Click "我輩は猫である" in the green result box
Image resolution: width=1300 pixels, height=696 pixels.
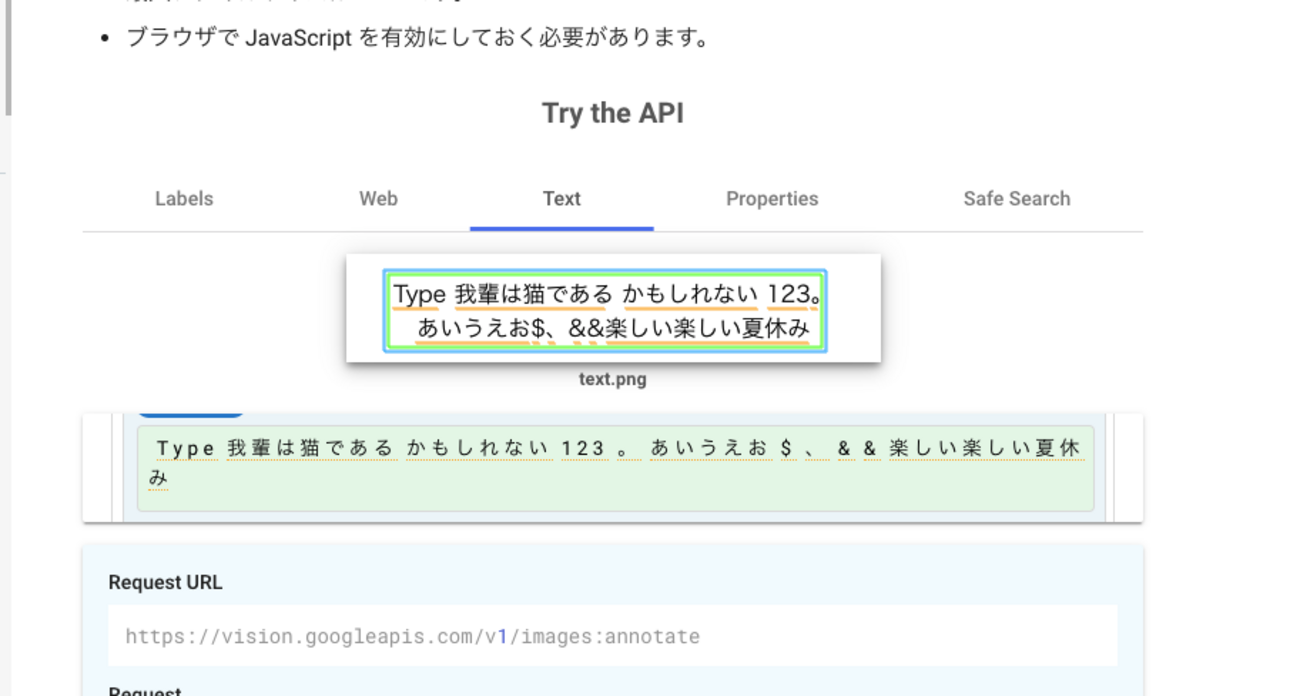pos(312,449)
